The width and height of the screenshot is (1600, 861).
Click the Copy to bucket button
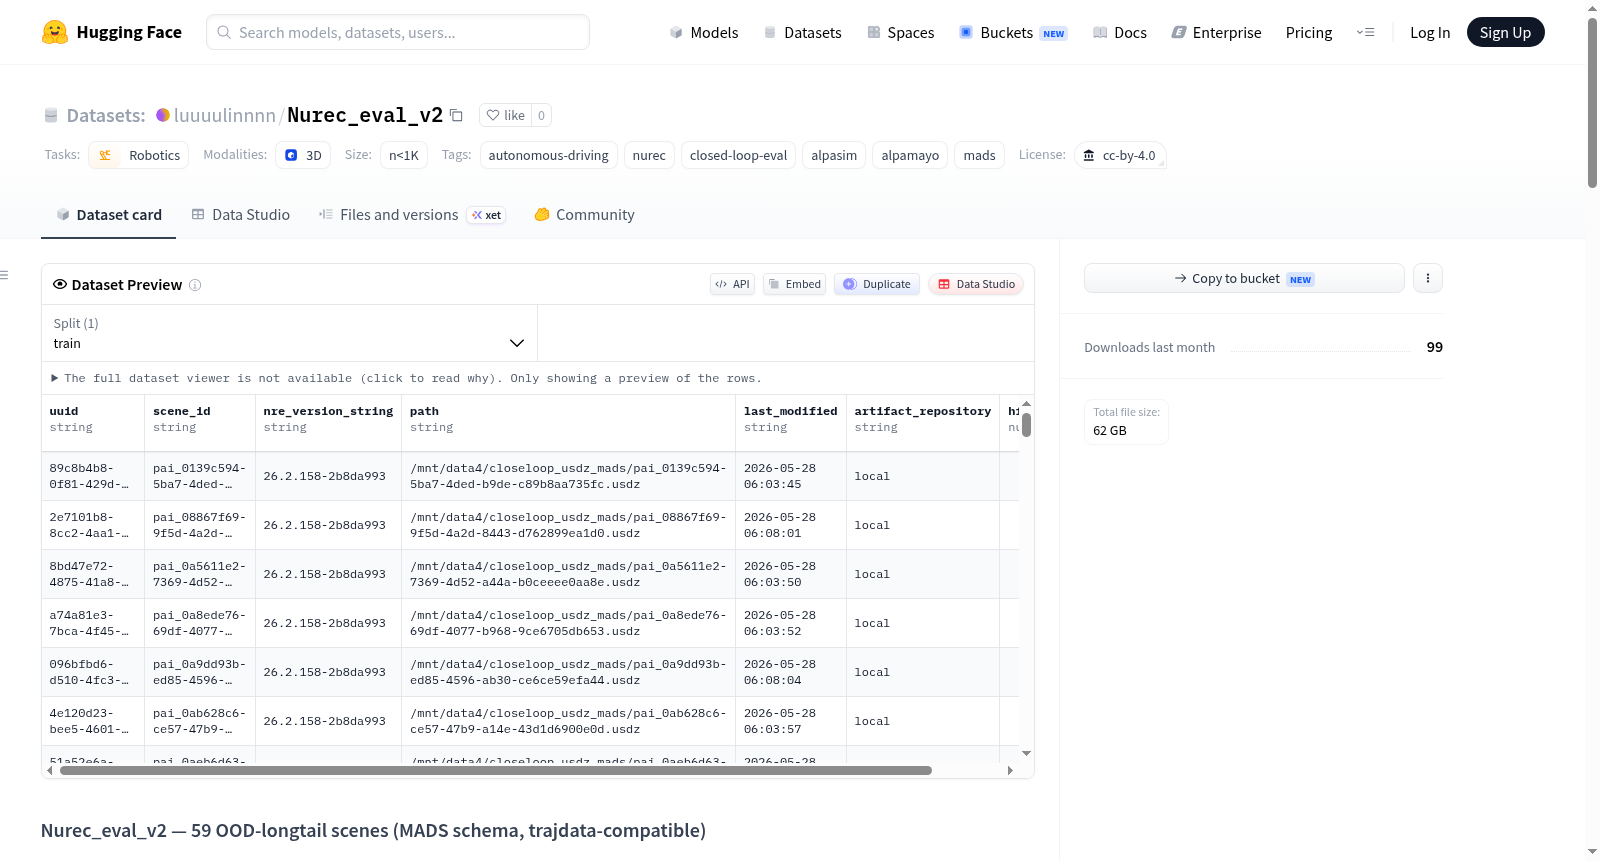pos(1244,278)
